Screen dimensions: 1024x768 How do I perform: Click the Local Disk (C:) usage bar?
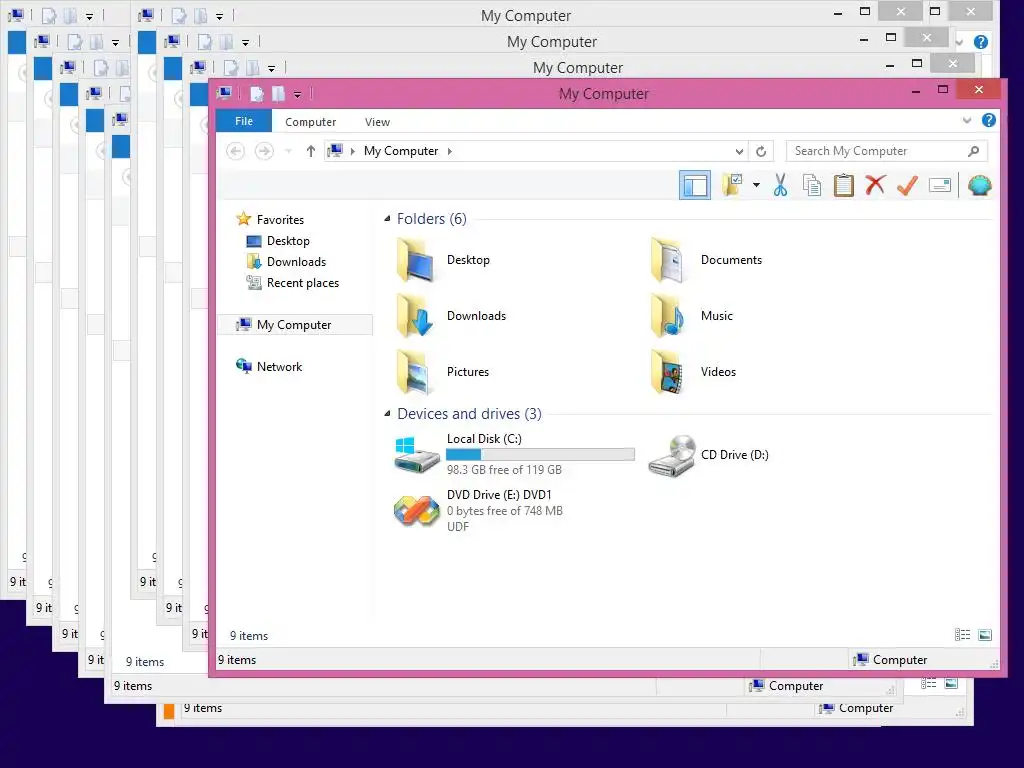tap(540, 455)
